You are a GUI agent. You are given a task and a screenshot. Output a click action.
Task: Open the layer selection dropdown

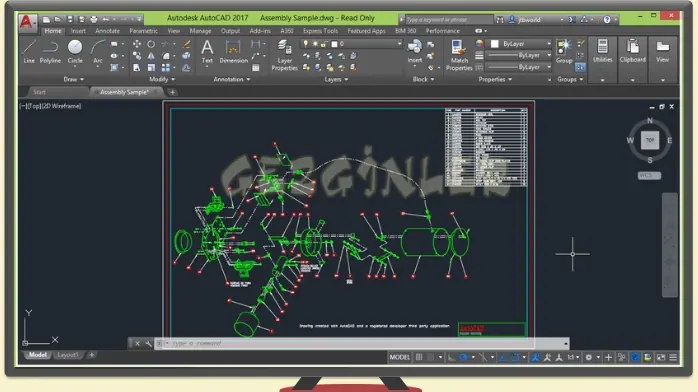[351, 44]
